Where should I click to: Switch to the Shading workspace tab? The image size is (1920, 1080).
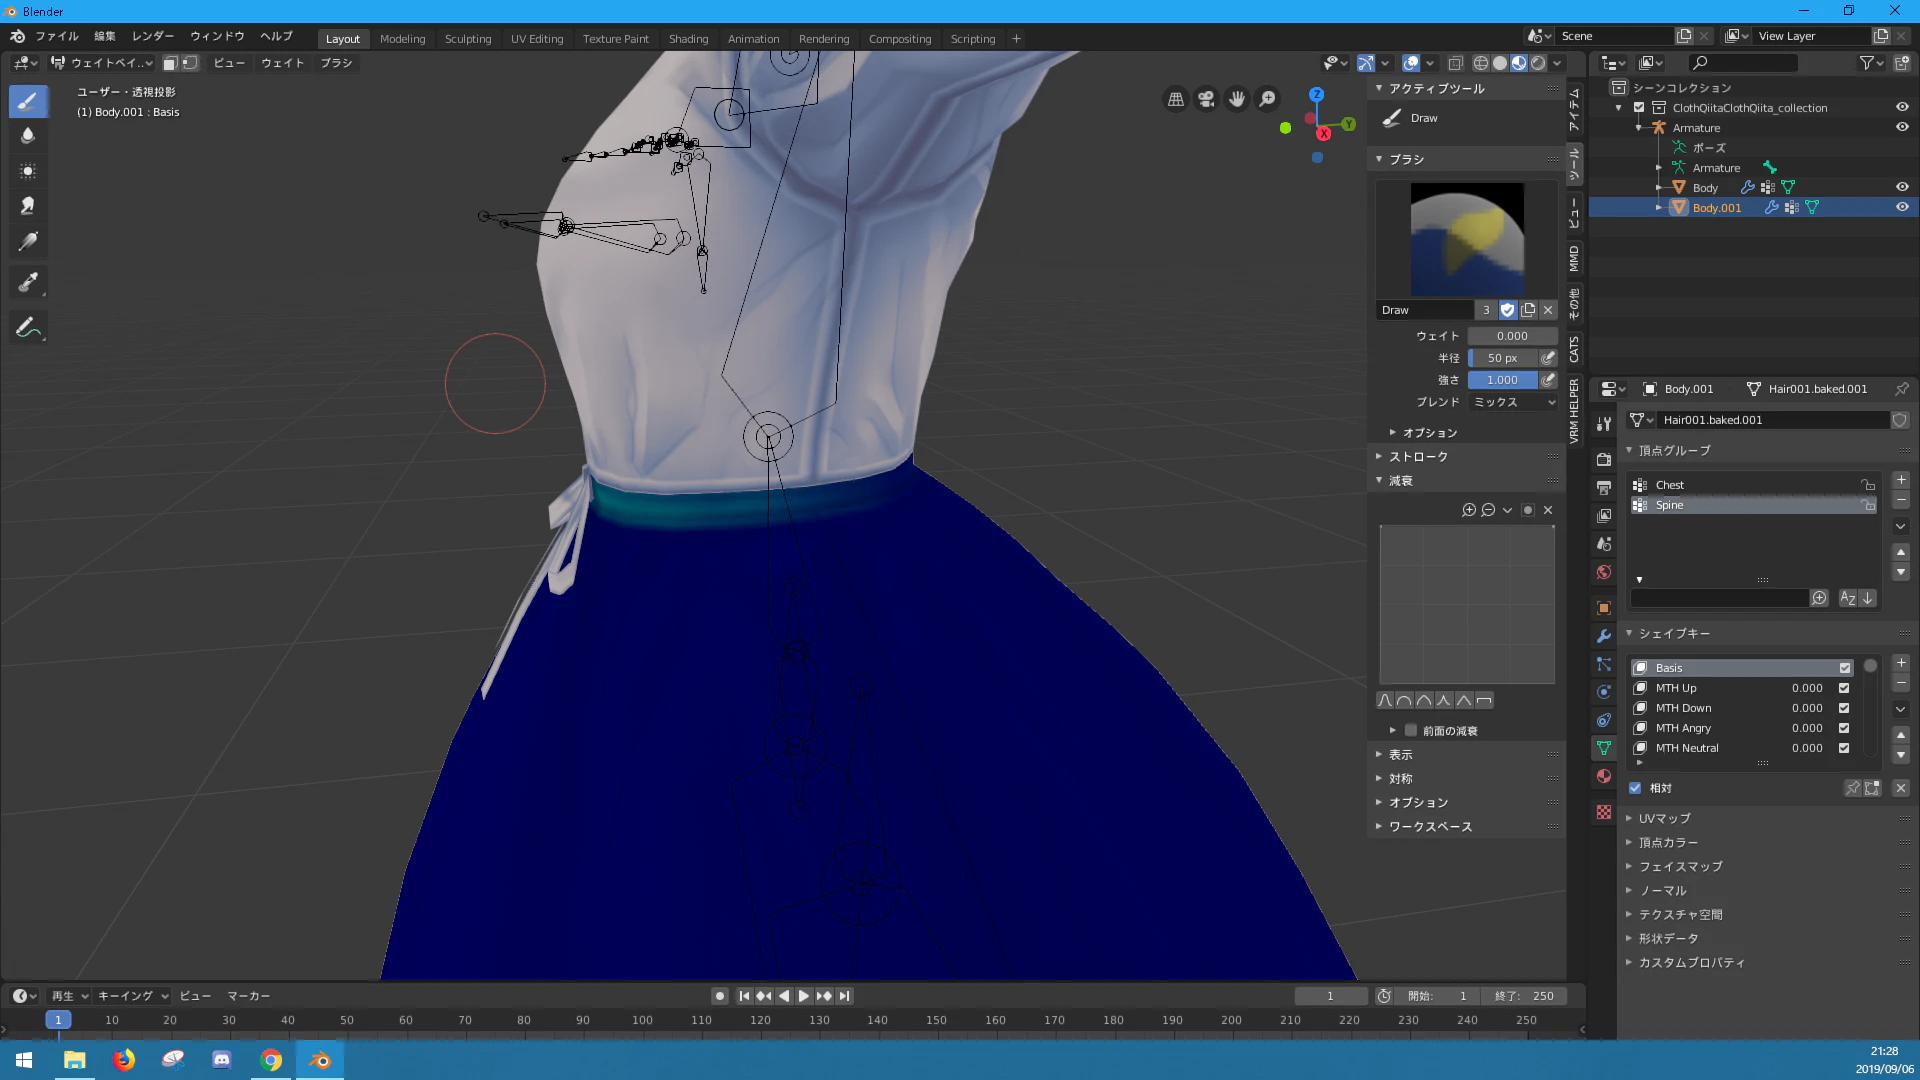688,39
